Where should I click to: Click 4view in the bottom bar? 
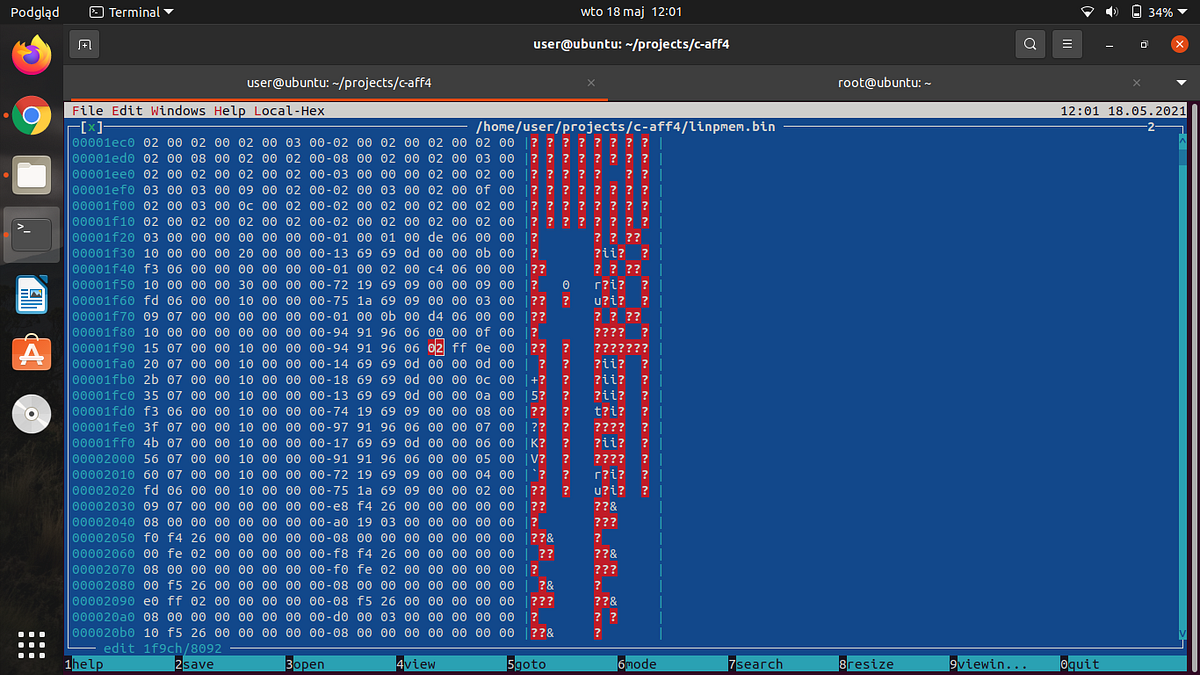click(x=417, y=664)
